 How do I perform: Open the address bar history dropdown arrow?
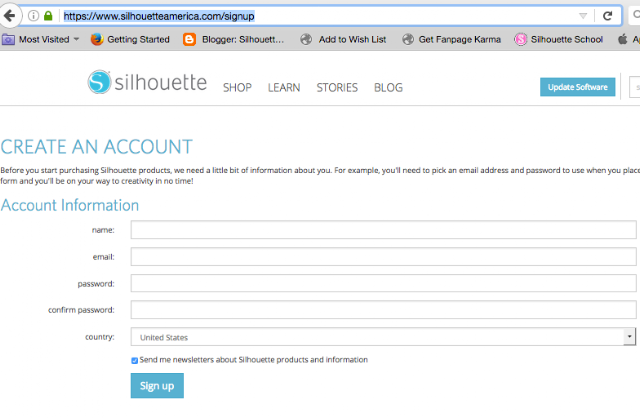click(583, 16)
